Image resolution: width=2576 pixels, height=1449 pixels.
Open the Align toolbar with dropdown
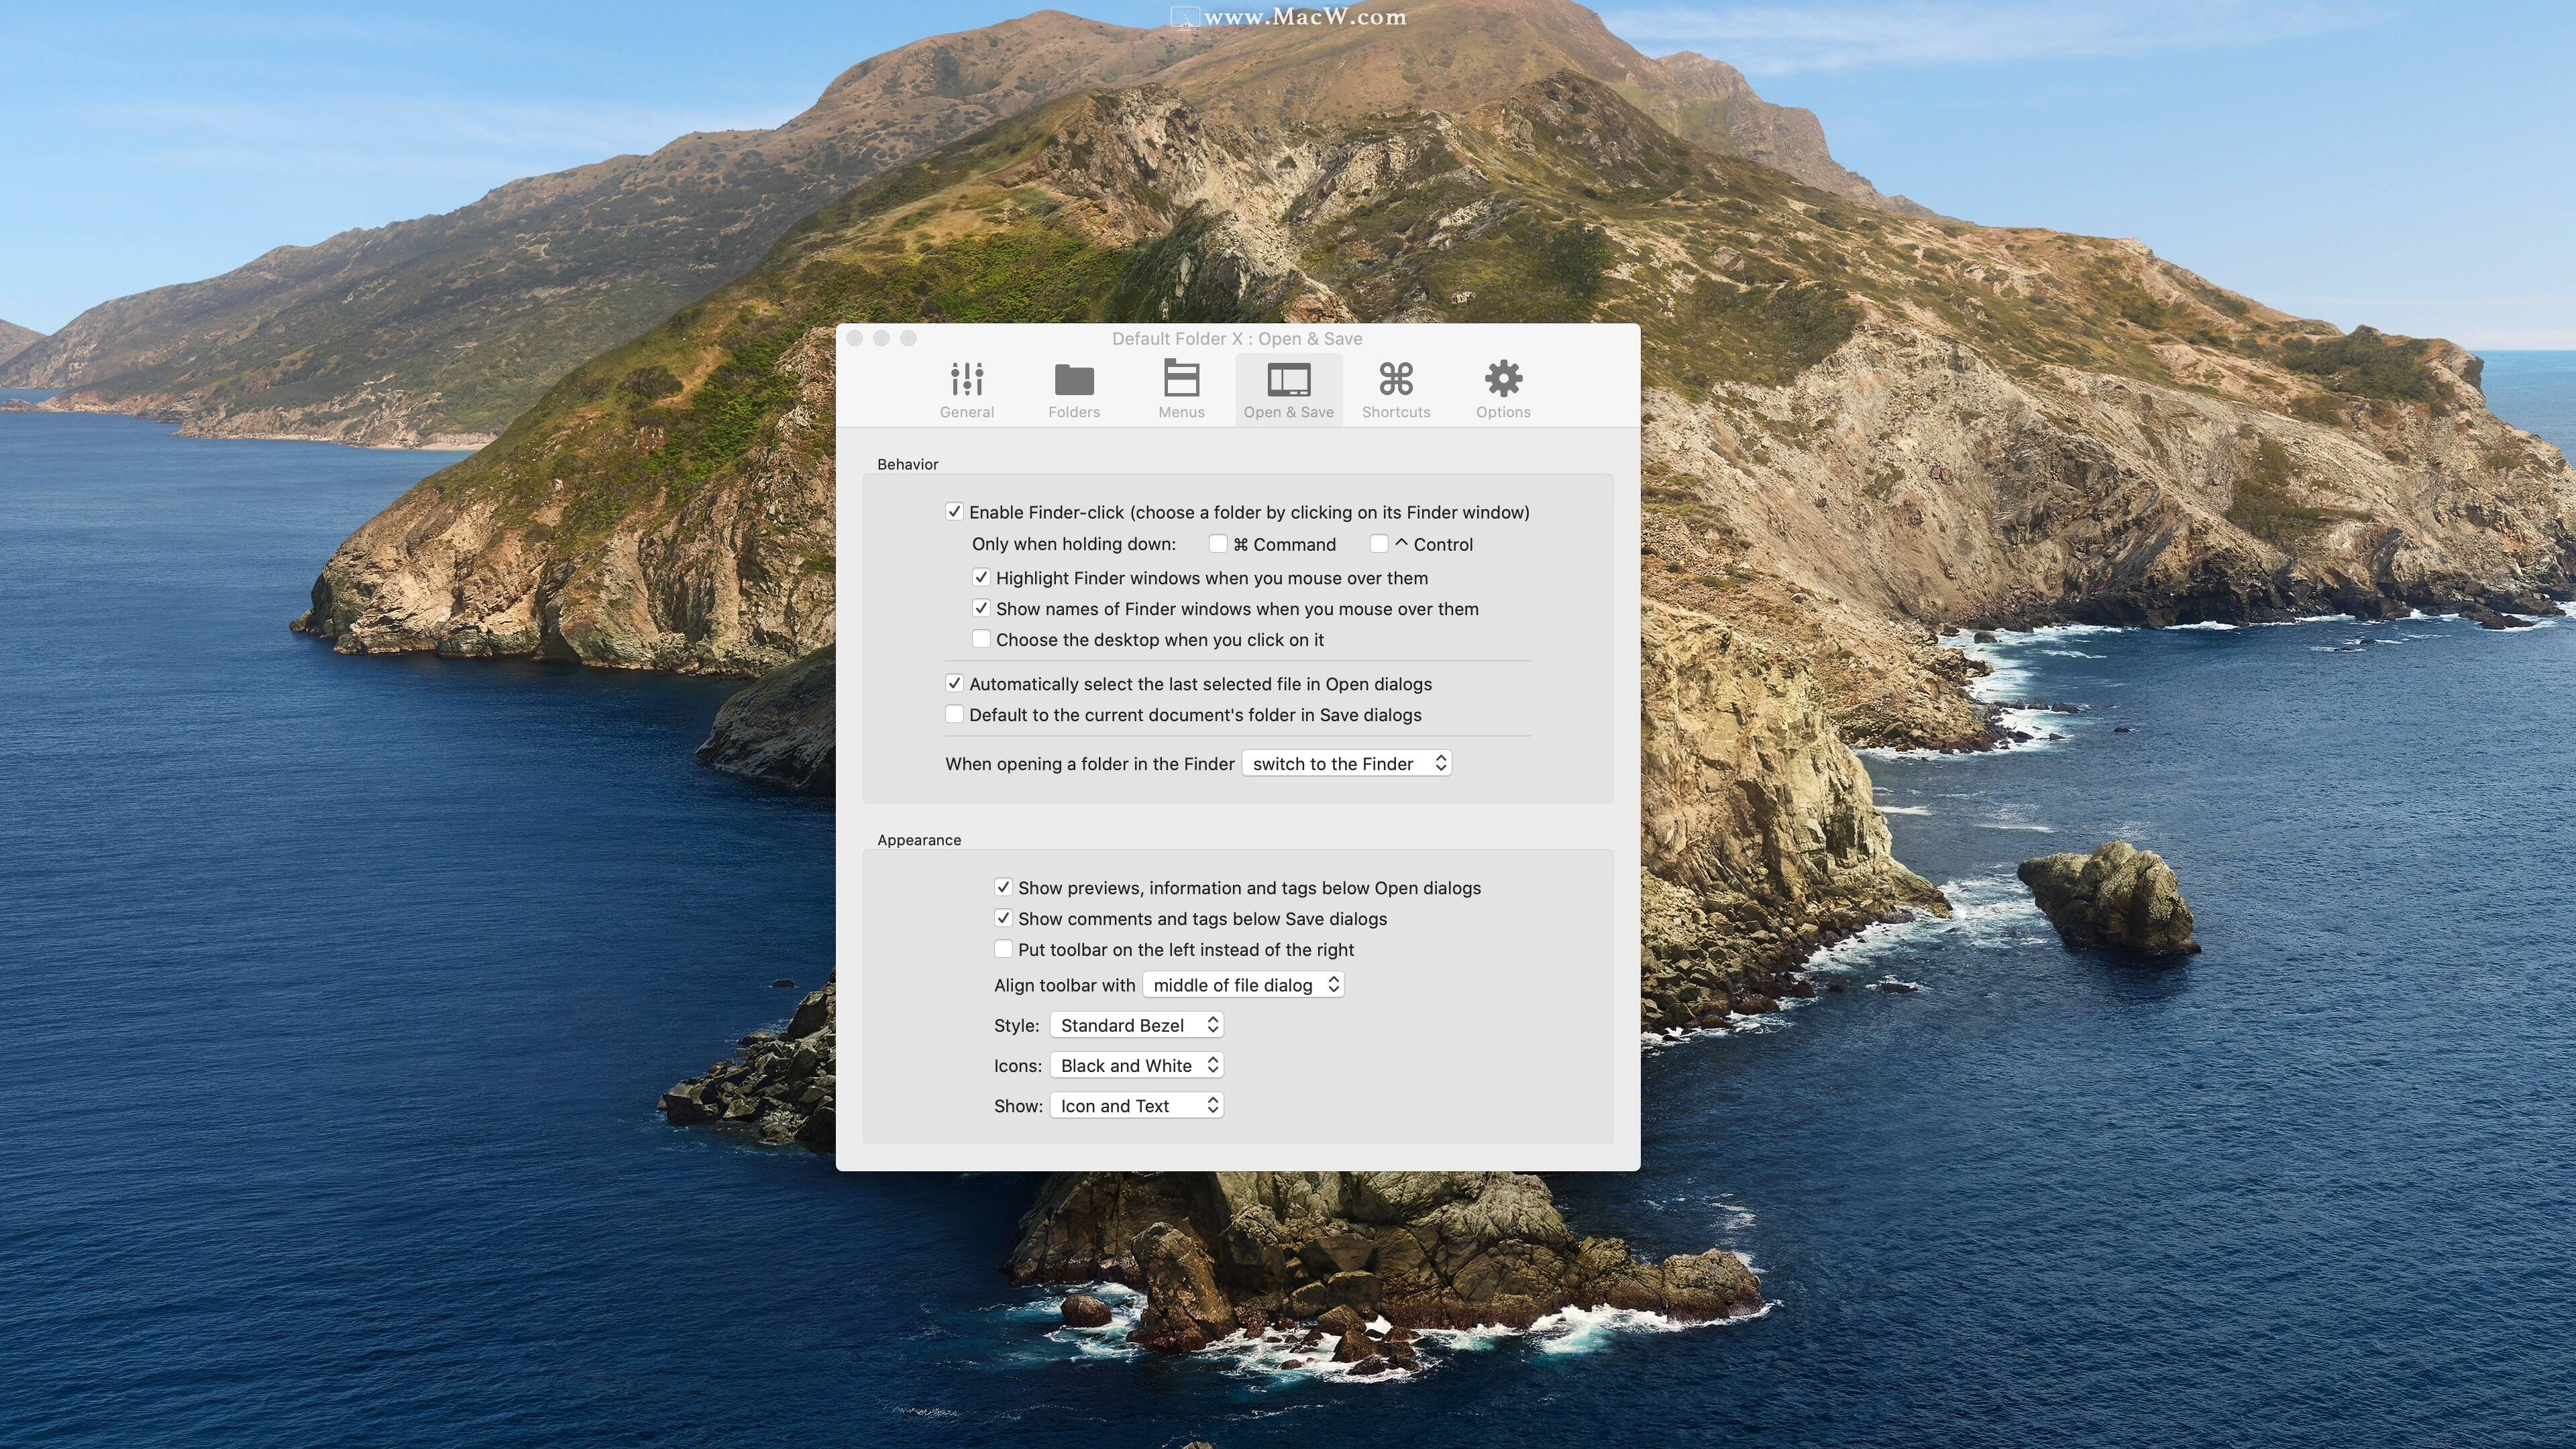pyautogui.click(x=1243, y=986)
